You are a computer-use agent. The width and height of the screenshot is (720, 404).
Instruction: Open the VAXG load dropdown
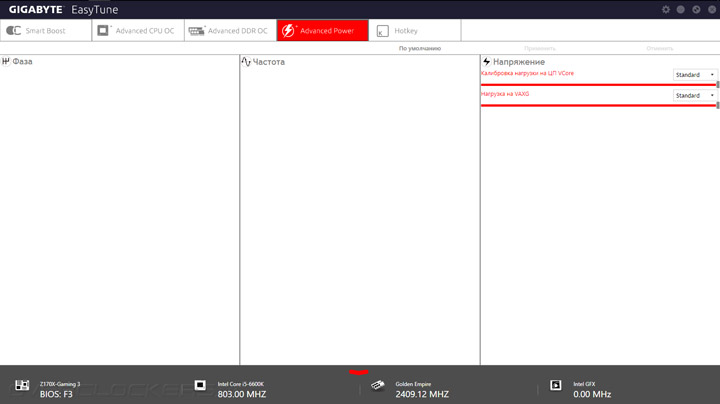(695, 95)
